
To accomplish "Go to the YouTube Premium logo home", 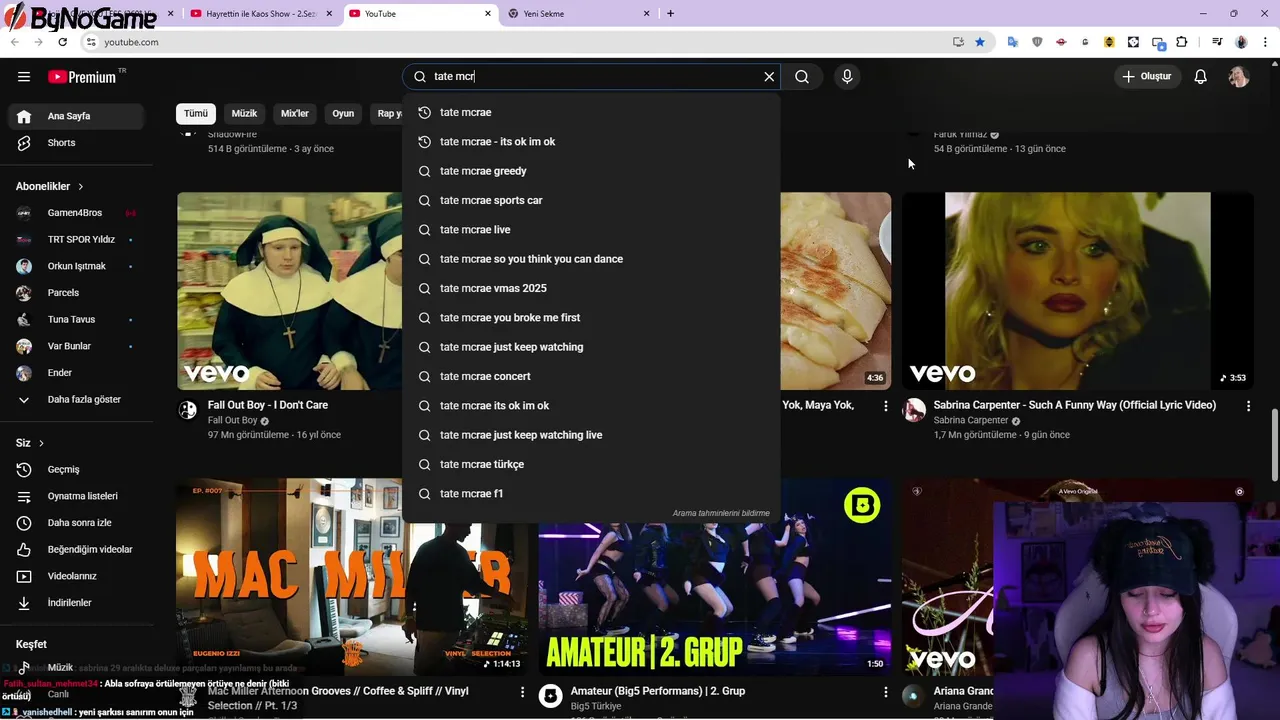I will 86,77.
